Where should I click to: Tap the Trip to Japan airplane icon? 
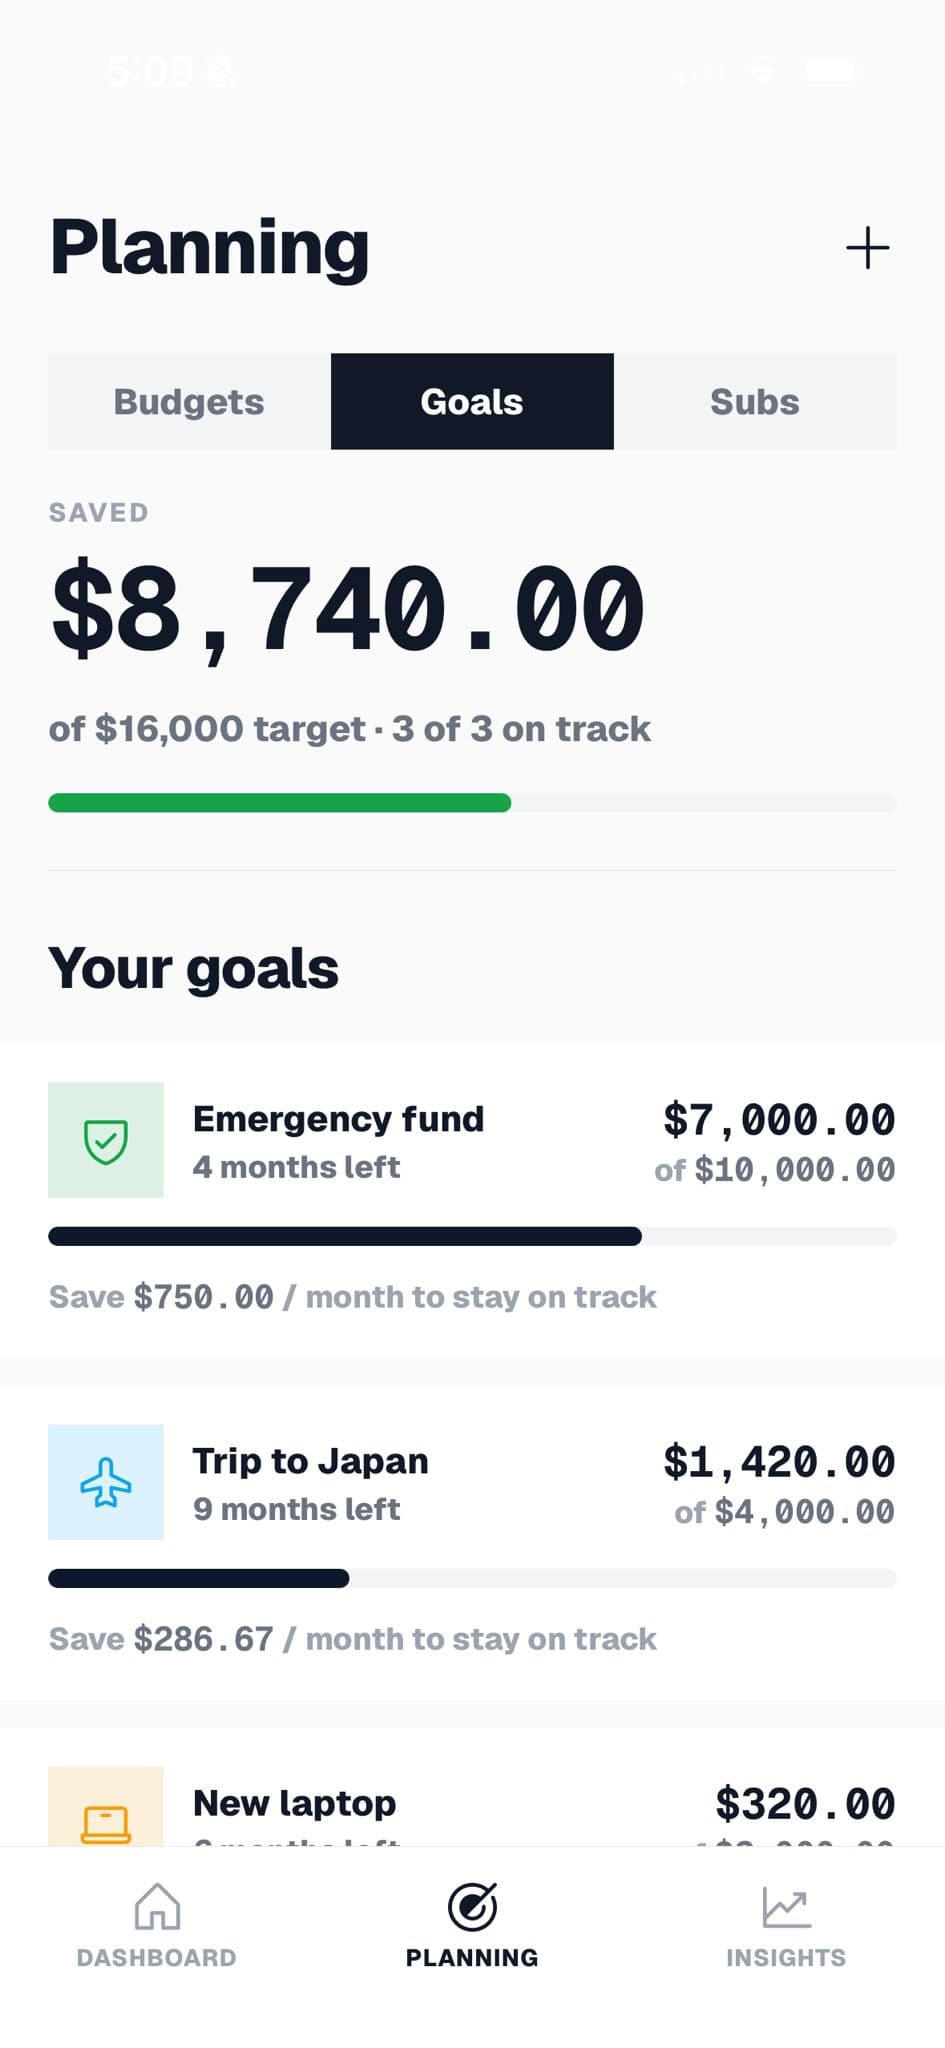(106, 1482)
